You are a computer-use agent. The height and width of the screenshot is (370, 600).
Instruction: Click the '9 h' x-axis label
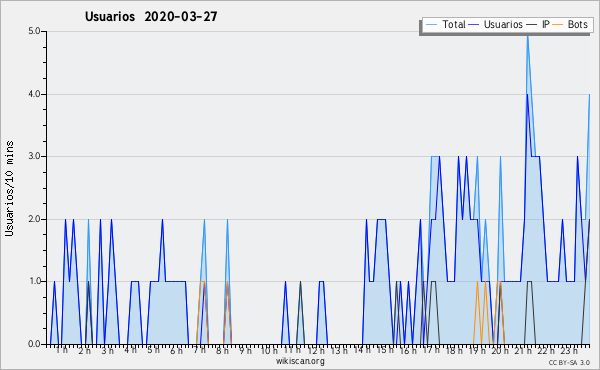246,350
